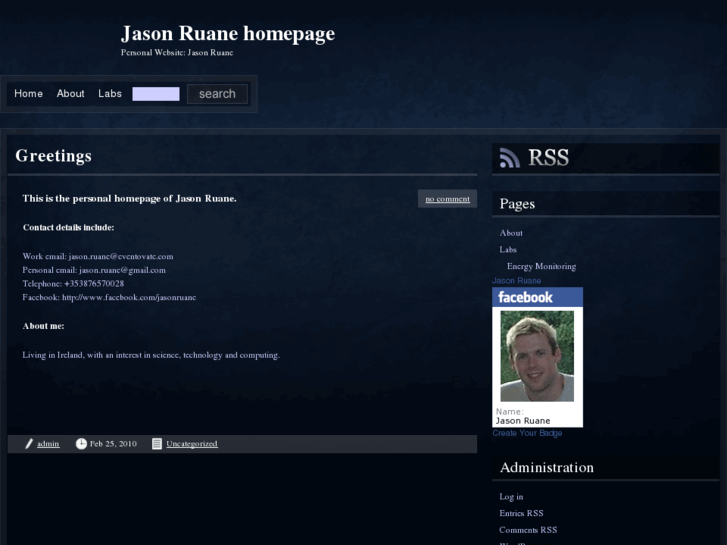
Task: Open the Labs page in the sidebar
Action: click(508, 250)
